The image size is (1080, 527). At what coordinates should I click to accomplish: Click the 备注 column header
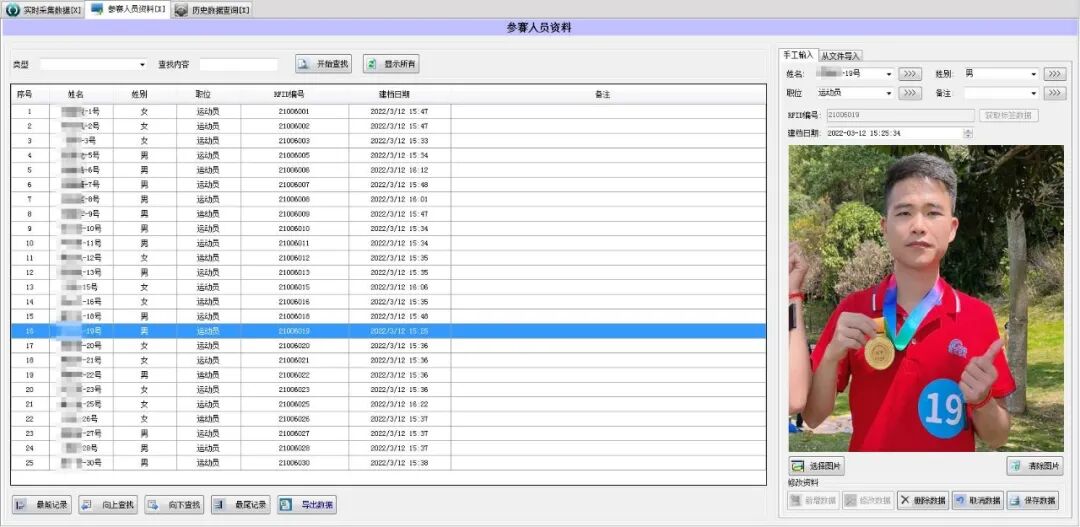(603, 94)
